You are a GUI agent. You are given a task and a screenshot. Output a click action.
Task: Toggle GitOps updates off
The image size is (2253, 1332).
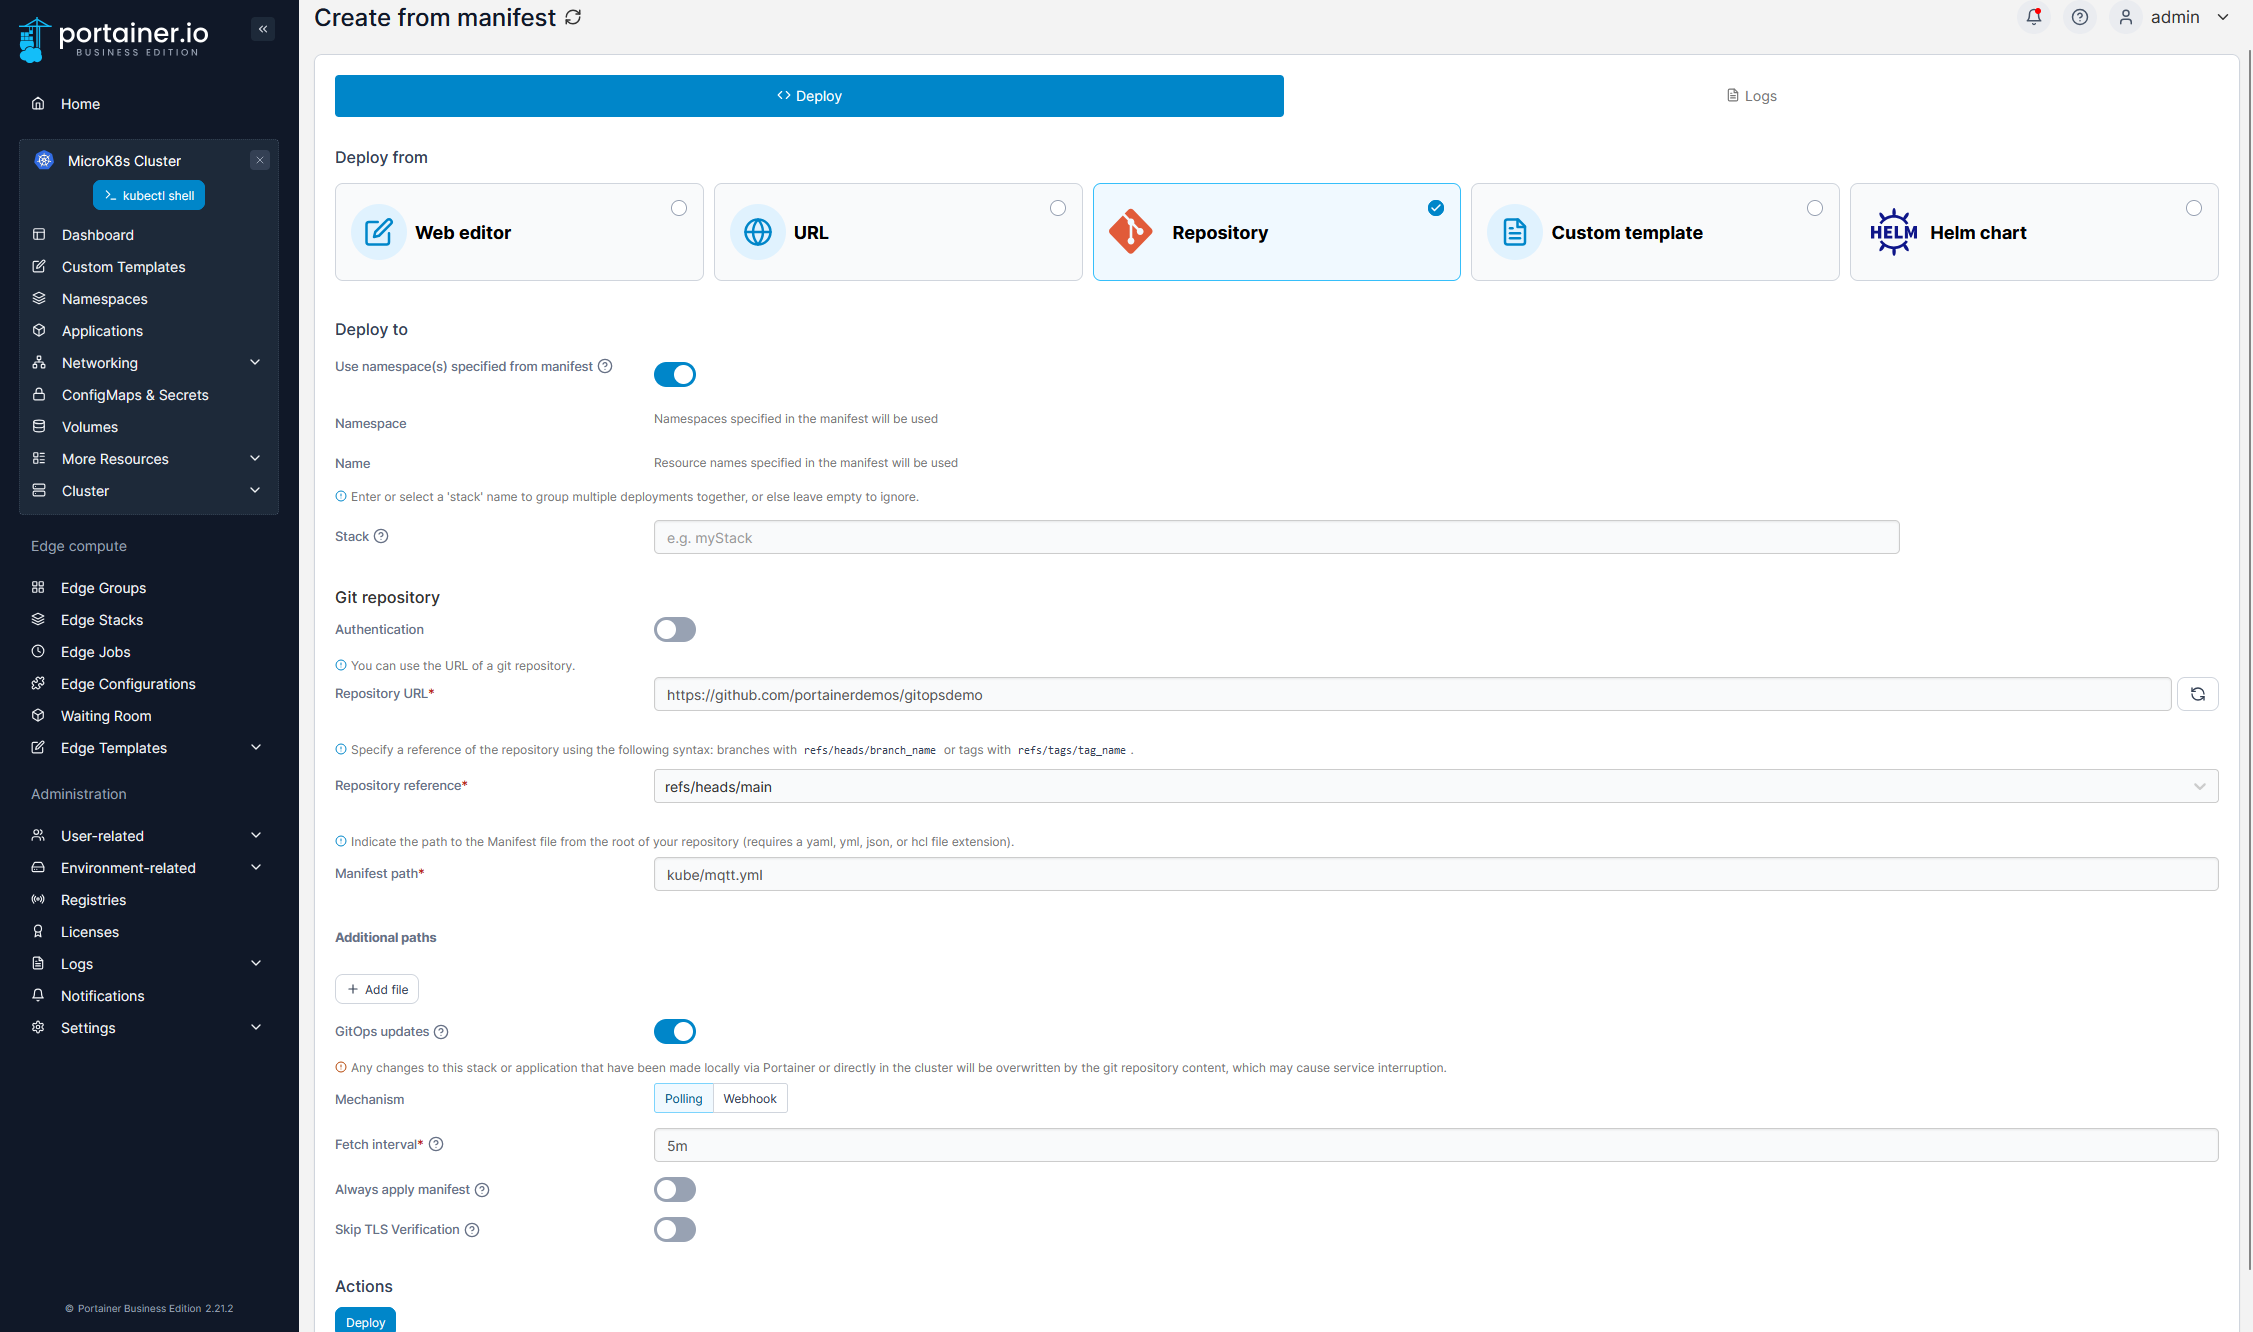point(674,1031)
